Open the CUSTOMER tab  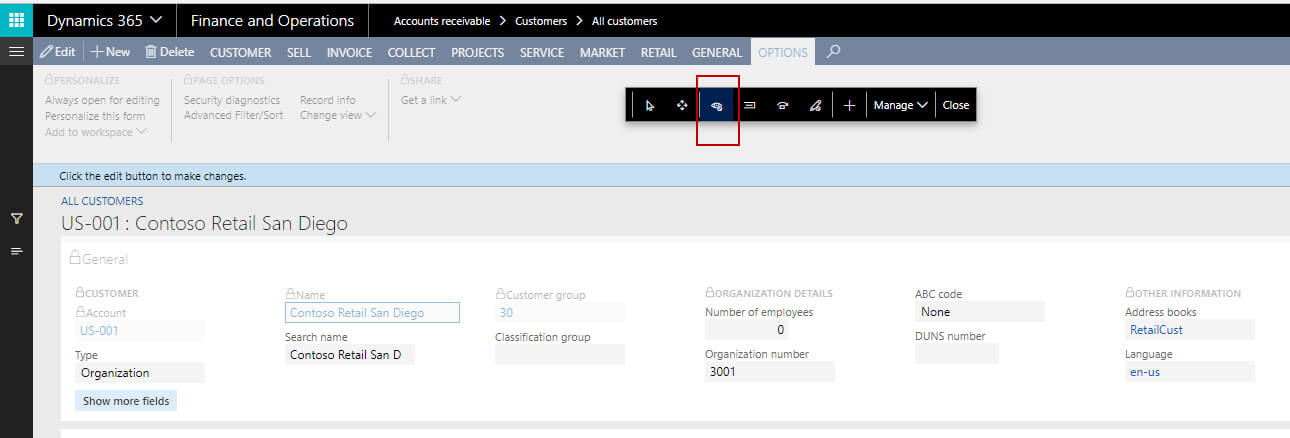tap(240, 52)
